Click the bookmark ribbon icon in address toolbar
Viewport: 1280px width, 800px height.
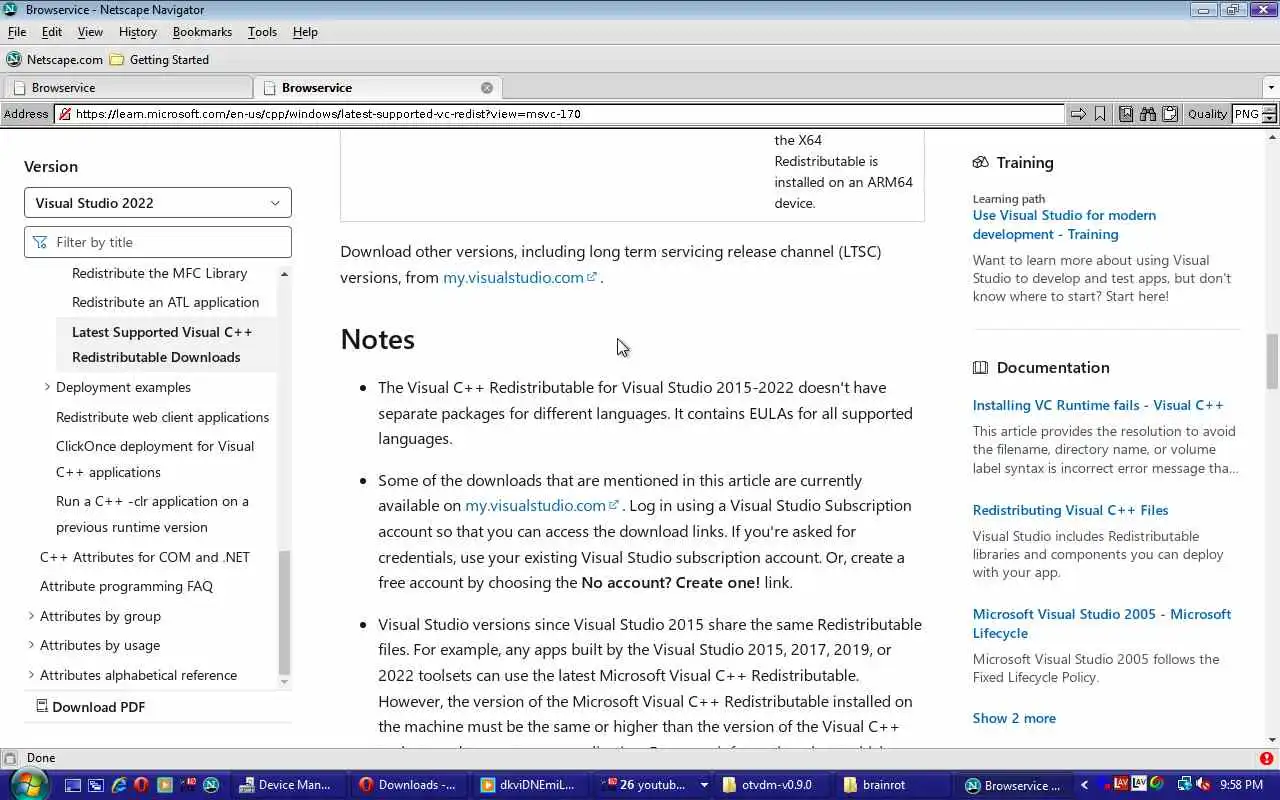[1100, 114]
